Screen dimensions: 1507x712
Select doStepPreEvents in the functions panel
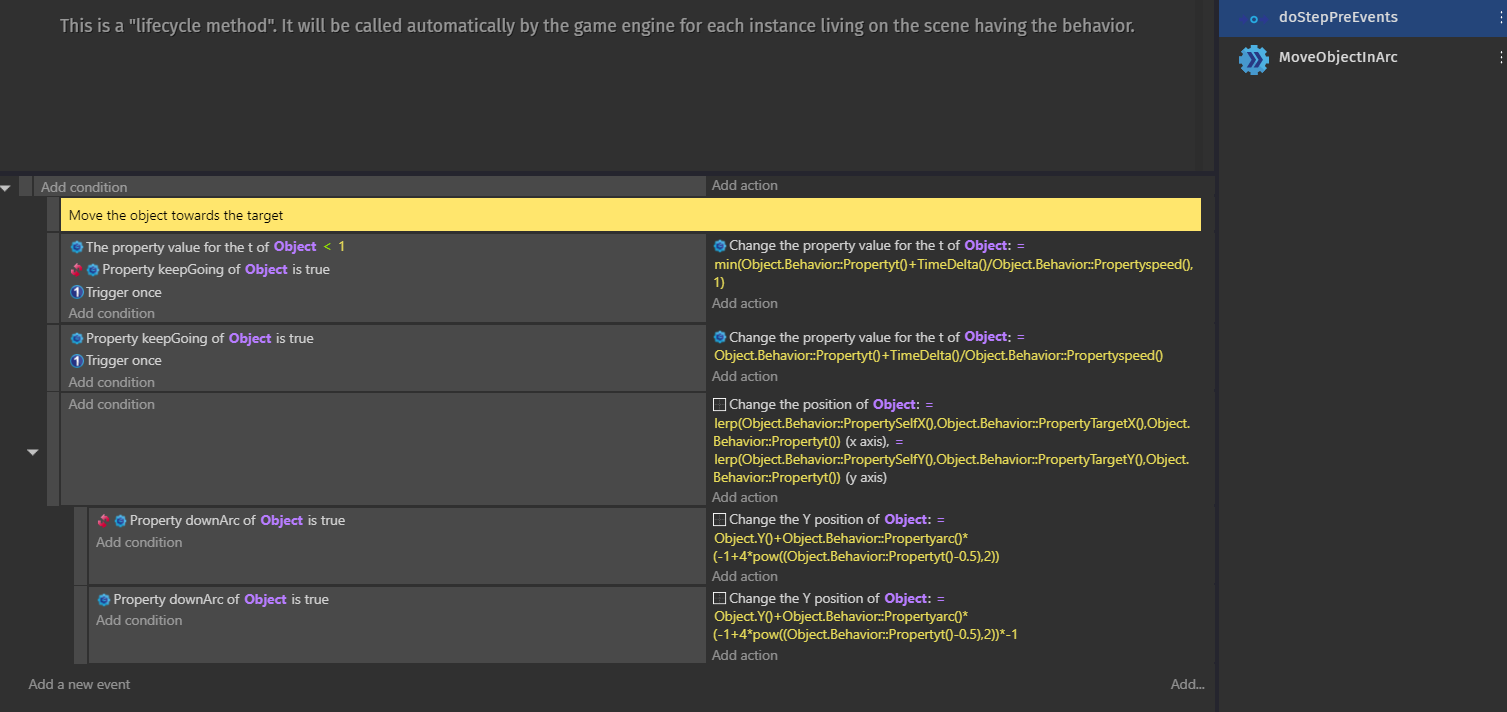tap(1338, 17)
